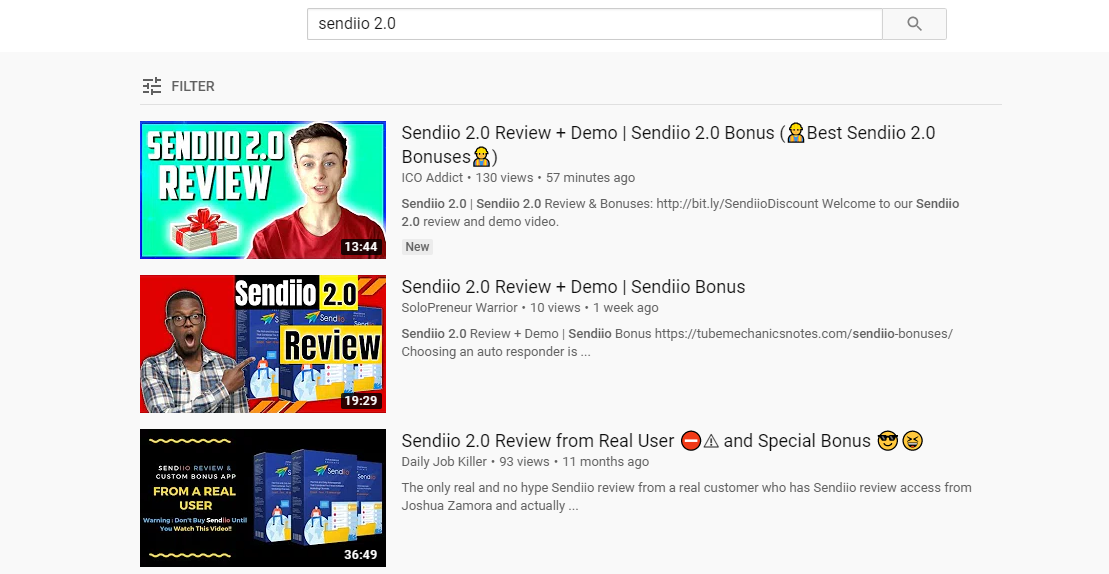Open the ICO Addict Sendiio 2.0 Review thumbnail

coord(263,190)
